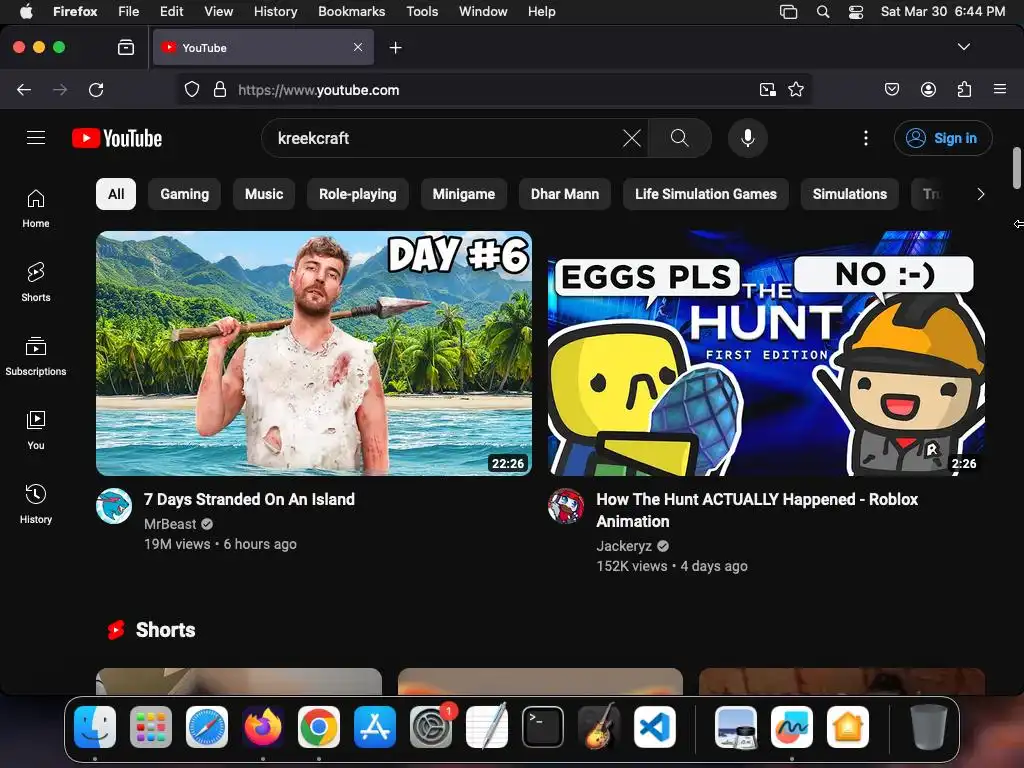Screen dimensions: 1024x768
Task: Select the Gaming filter chip
Action: pyautogui.click(x=185, y=194)
